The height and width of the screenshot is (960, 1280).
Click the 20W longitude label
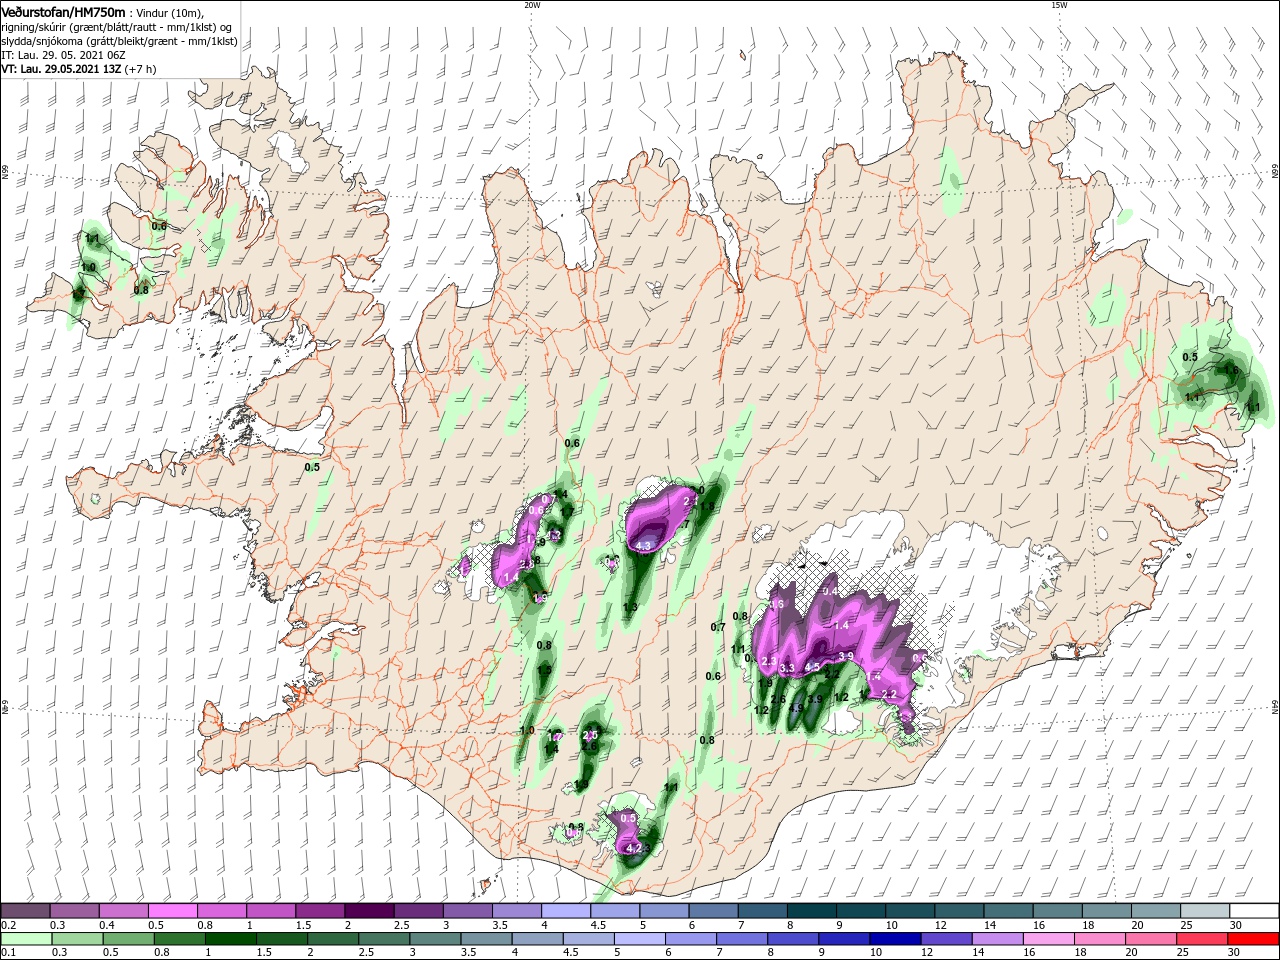point(532,5)
